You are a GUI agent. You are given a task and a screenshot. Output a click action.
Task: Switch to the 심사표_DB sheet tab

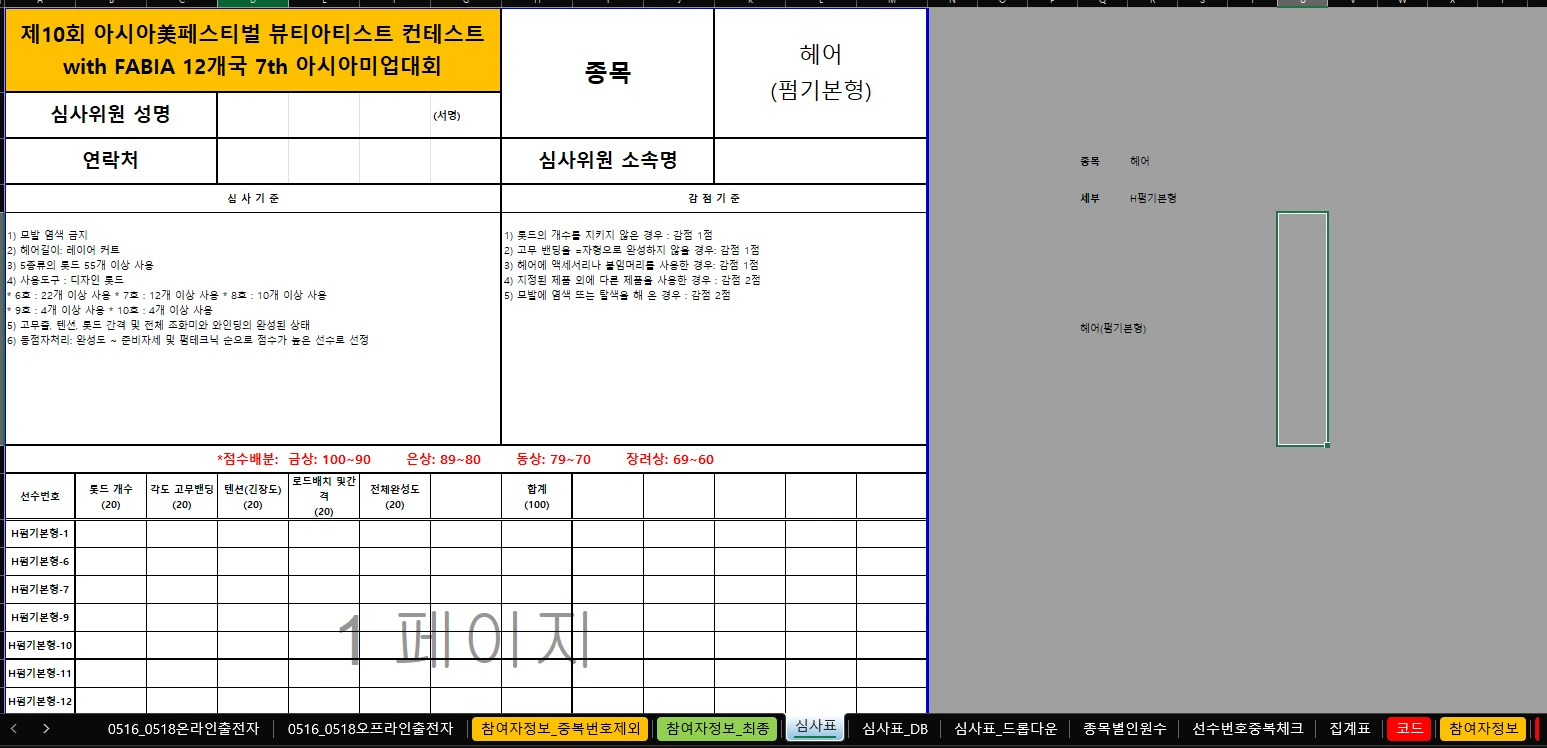click(x=893, y=729)
